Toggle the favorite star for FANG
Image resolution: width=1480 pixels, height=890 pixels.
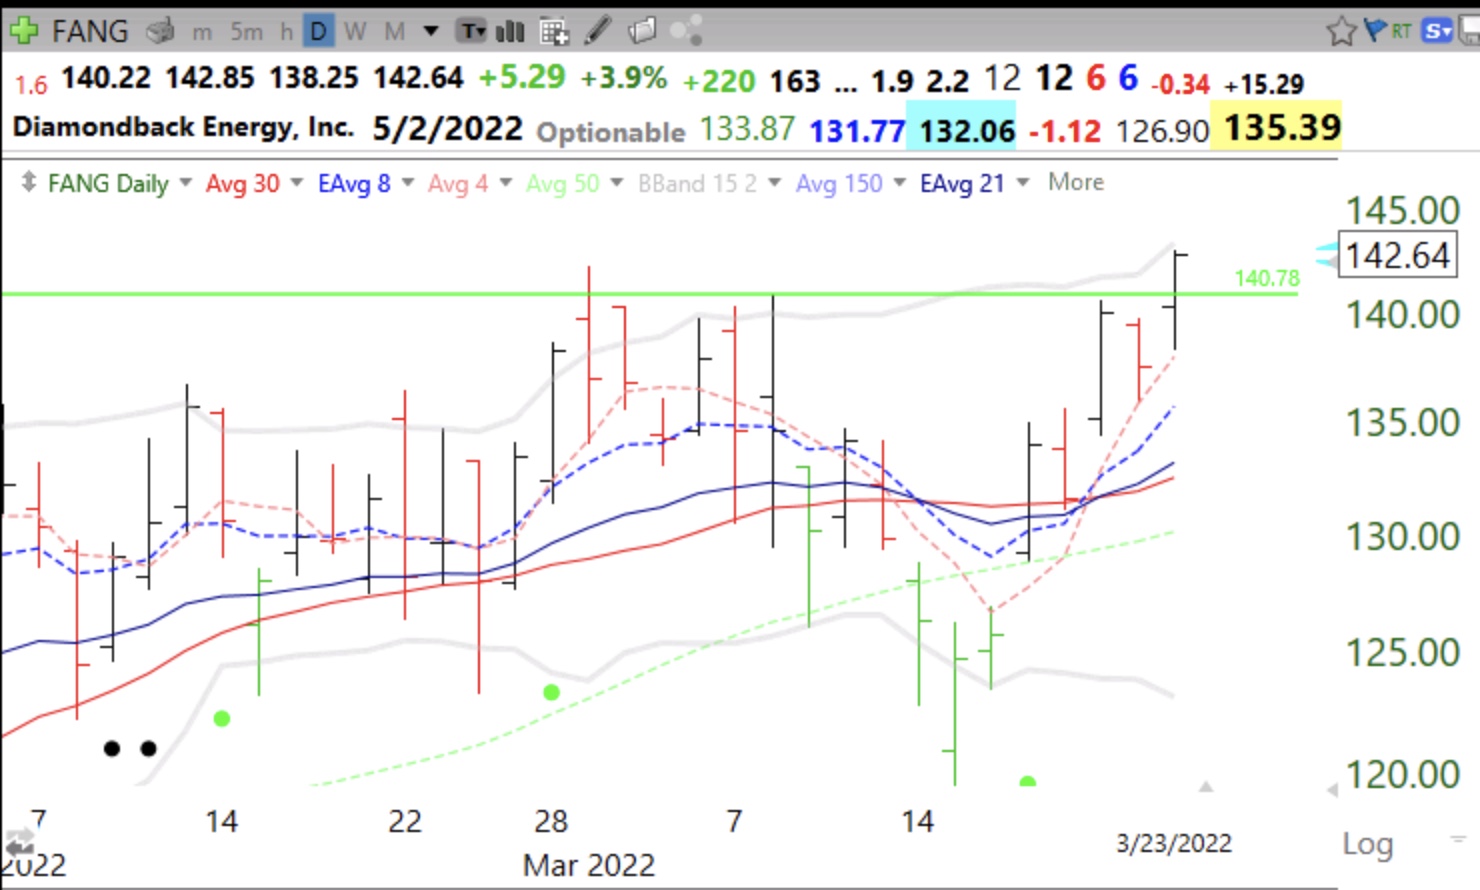point(1341,31)
